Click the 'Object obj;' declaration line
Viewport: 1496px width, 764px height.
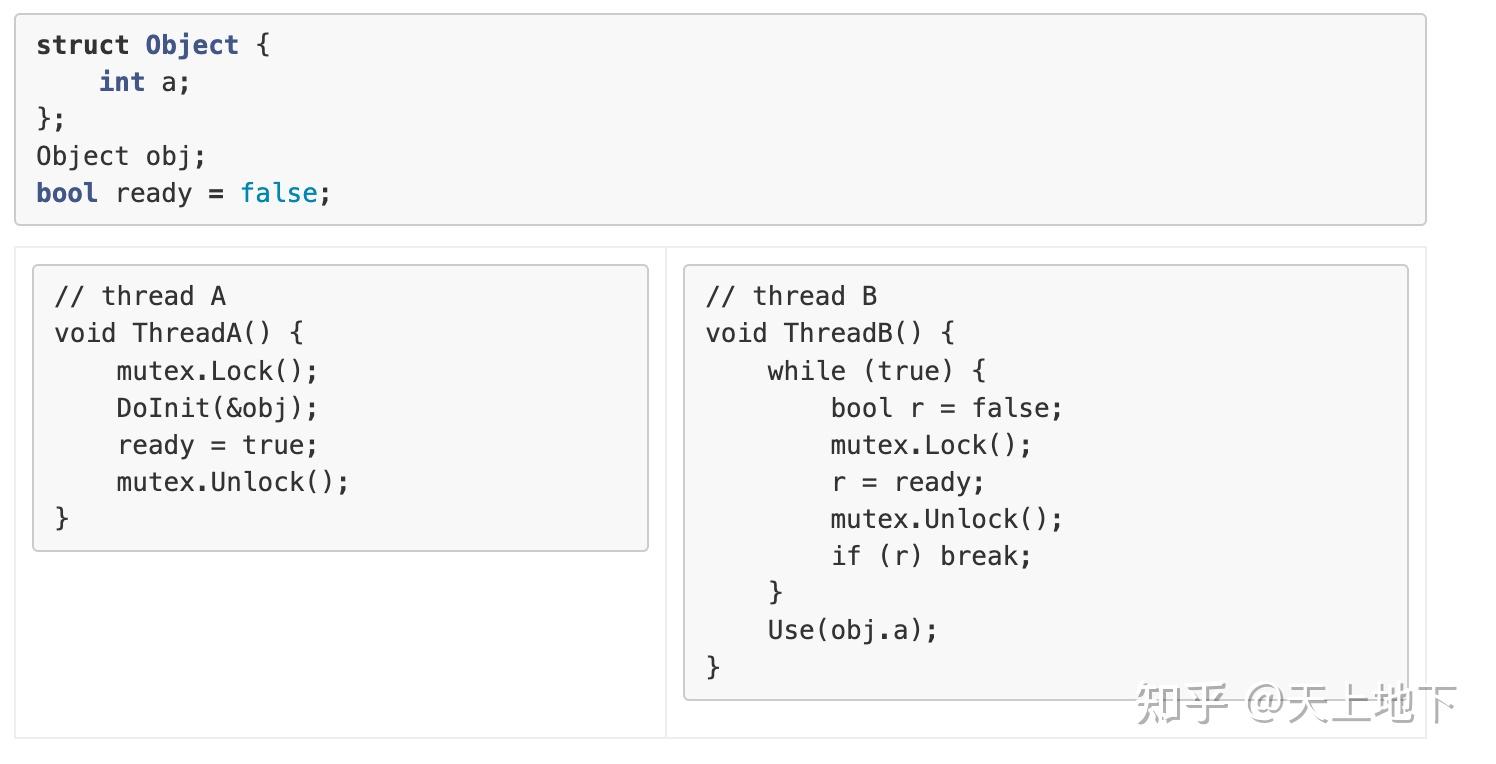click(120, 156)
